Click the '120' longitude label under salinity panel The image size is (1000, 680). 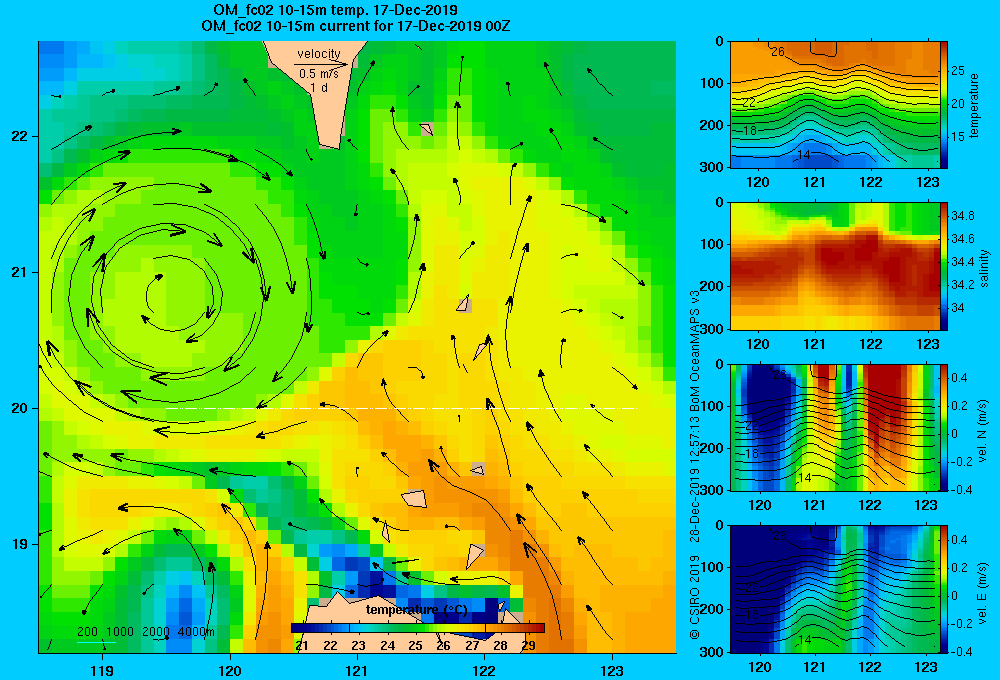758,344
